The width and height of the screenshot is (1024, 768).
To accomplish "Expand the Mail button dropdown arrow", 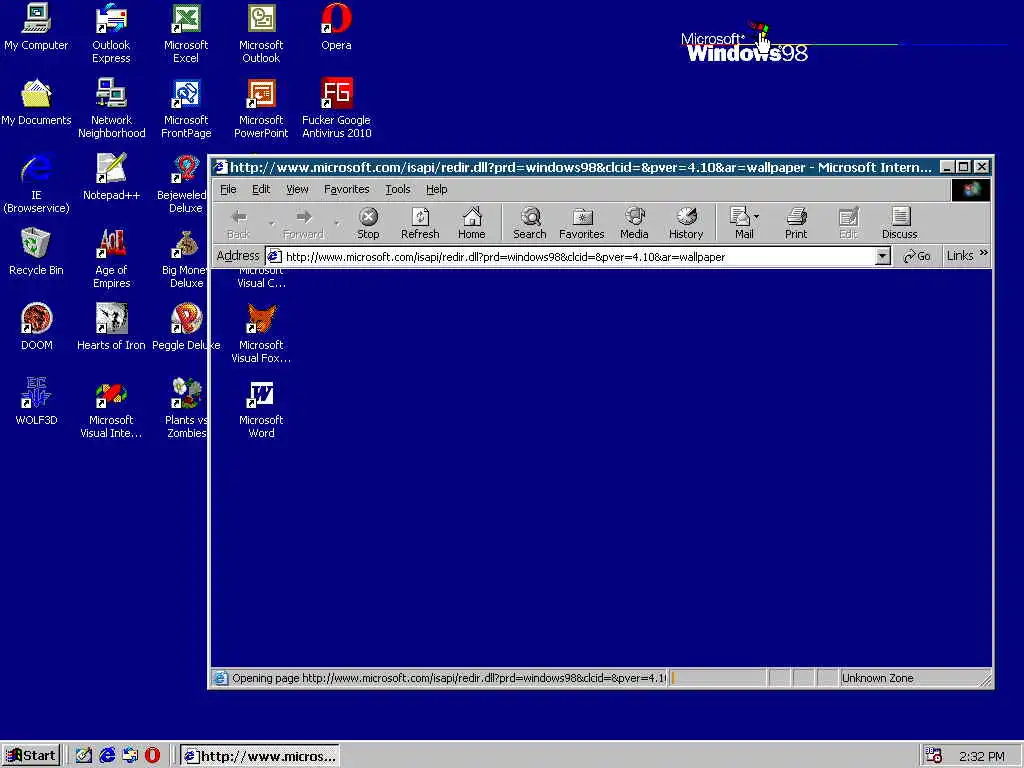I will pyautogui.click(x=757, y=216).
